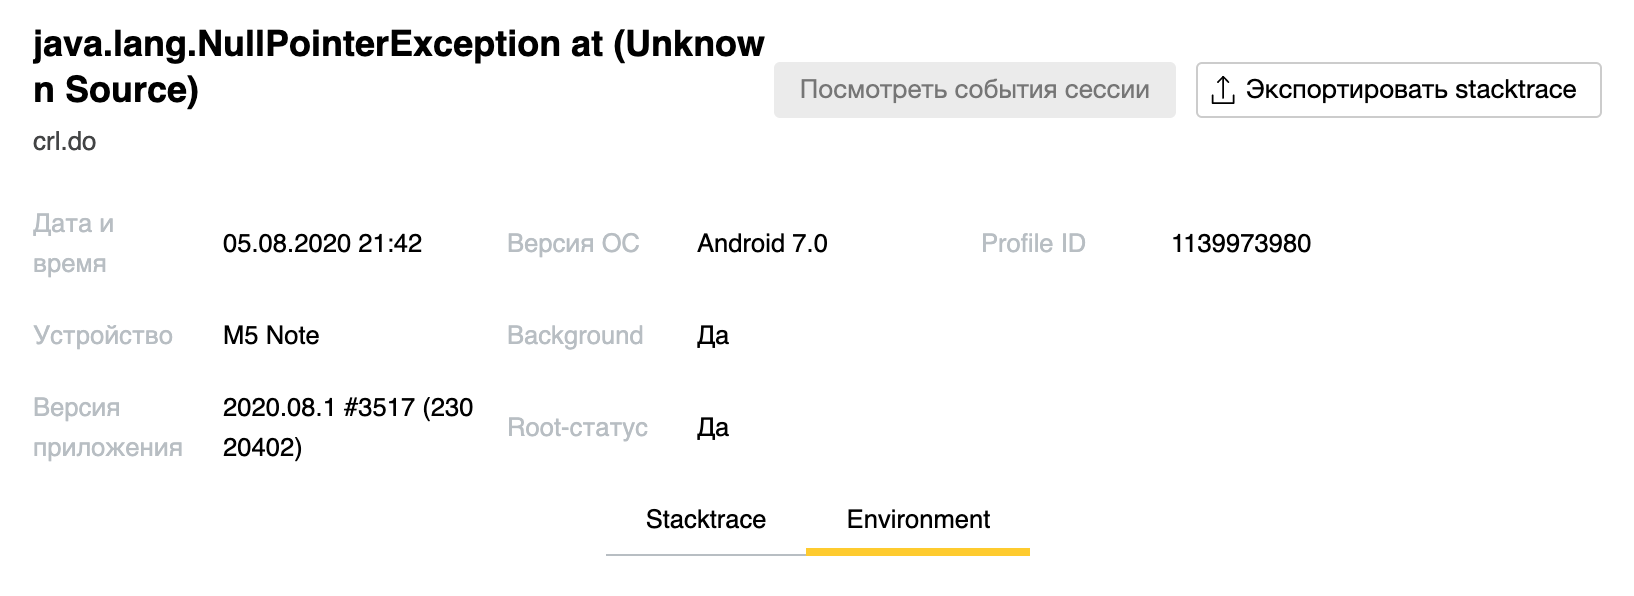This screenshot has width=1634, height=596.
Task: Switch to the Stacktrace tab
Action: pos(705,520)
